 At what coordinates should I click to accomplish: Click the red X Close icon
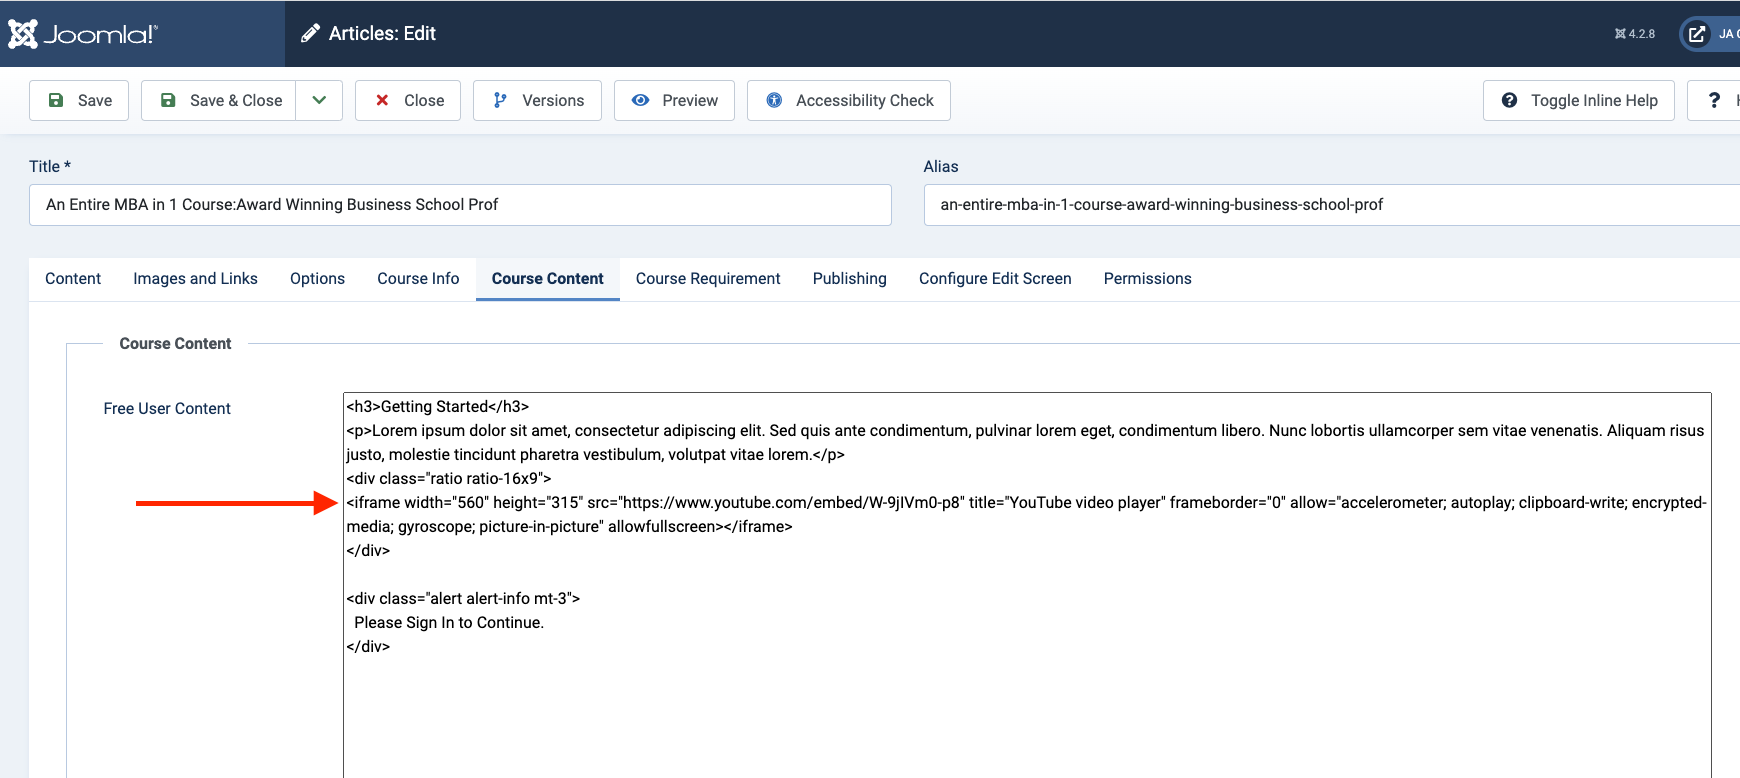382,100
